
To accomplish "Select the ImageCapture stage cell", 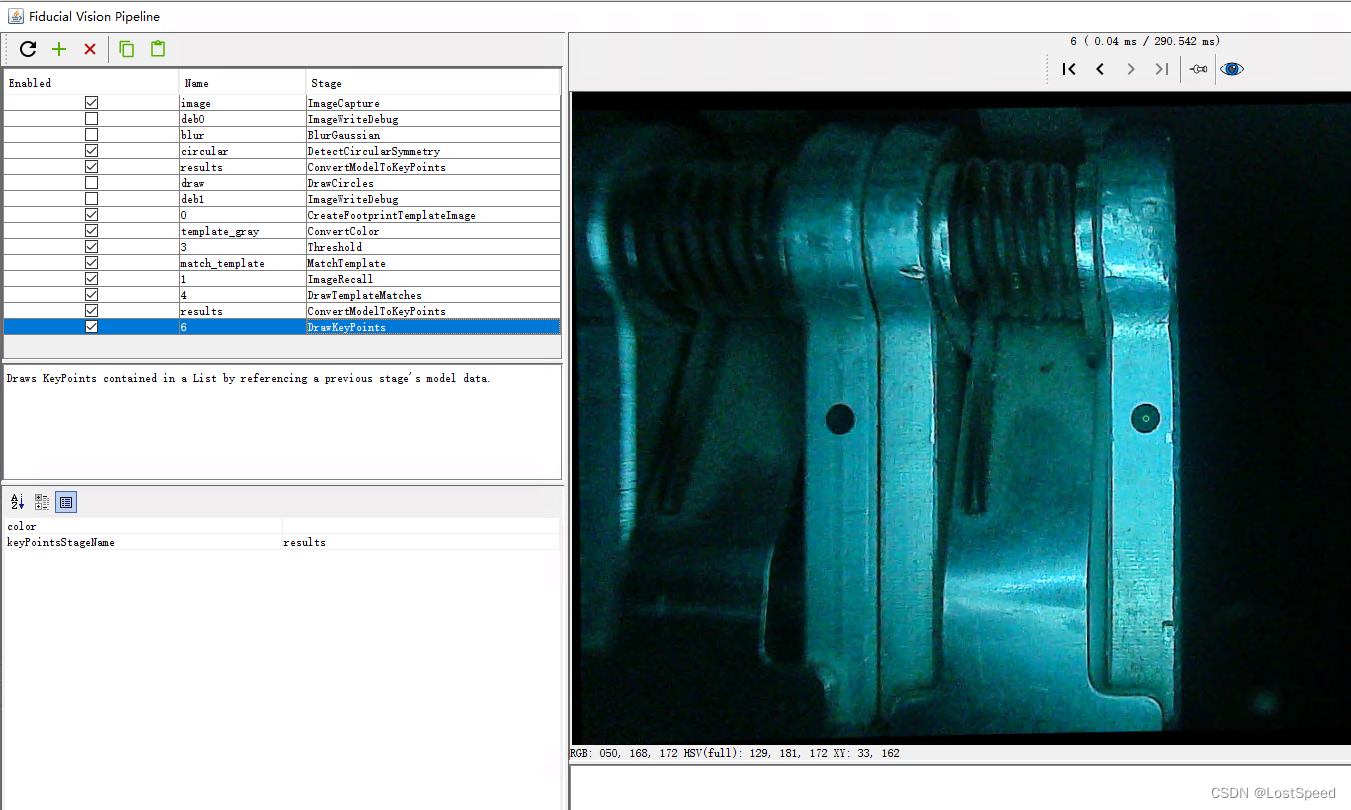I will coord(433,103).
